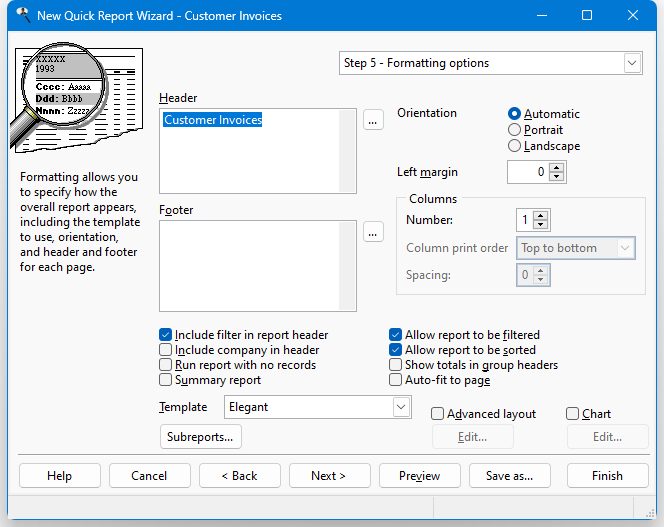Minimize the wizard window

pos(542,16)
